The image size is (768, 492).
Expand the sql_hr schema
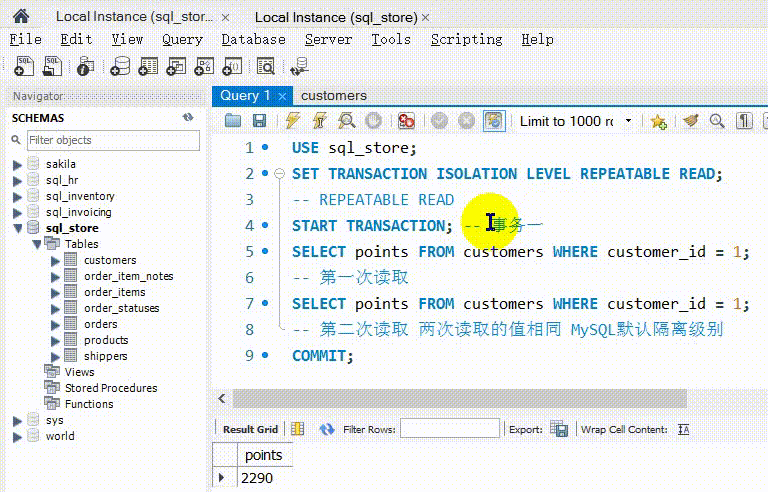pos(18,181)
